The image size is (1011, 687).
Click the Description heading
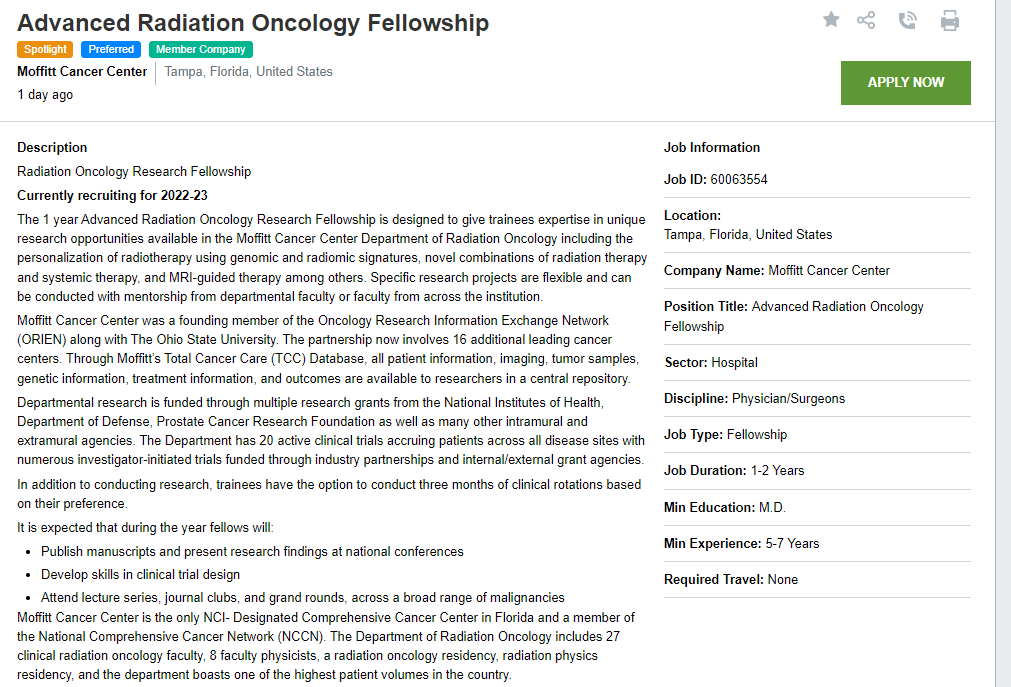(52, 147)
